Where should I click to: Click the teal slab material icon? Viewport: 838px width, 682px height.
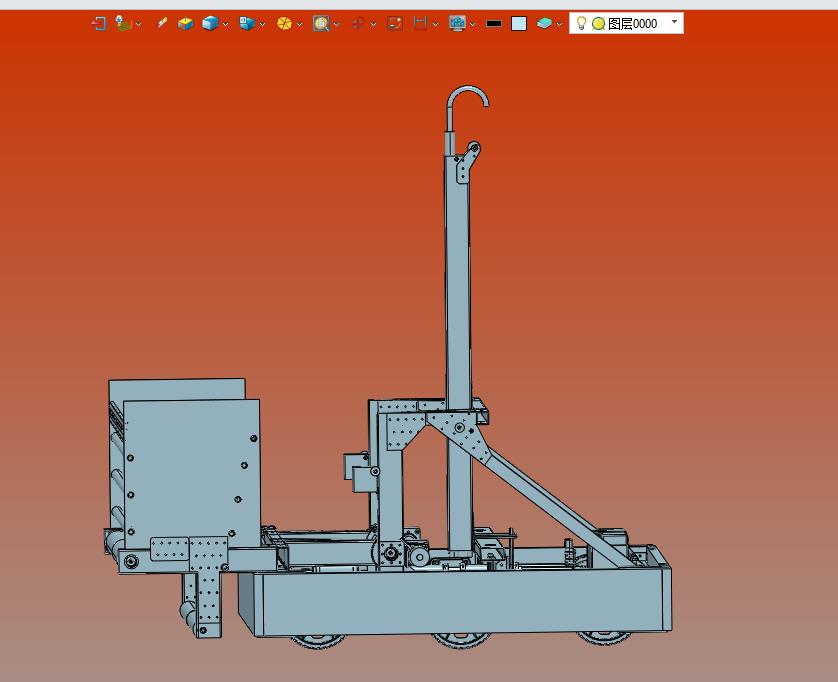click(544, 24)
